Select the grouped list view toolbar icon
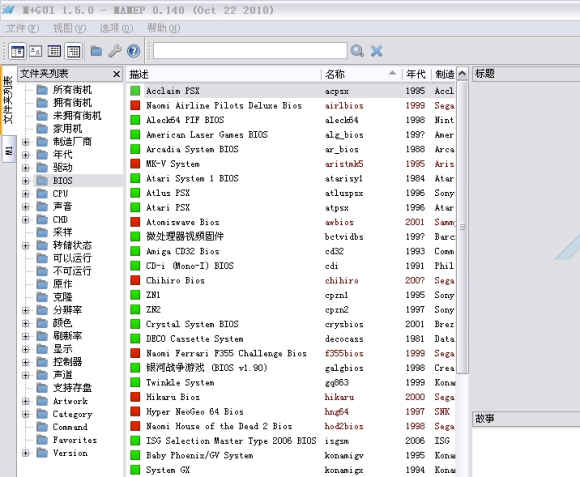 (73, 51)
